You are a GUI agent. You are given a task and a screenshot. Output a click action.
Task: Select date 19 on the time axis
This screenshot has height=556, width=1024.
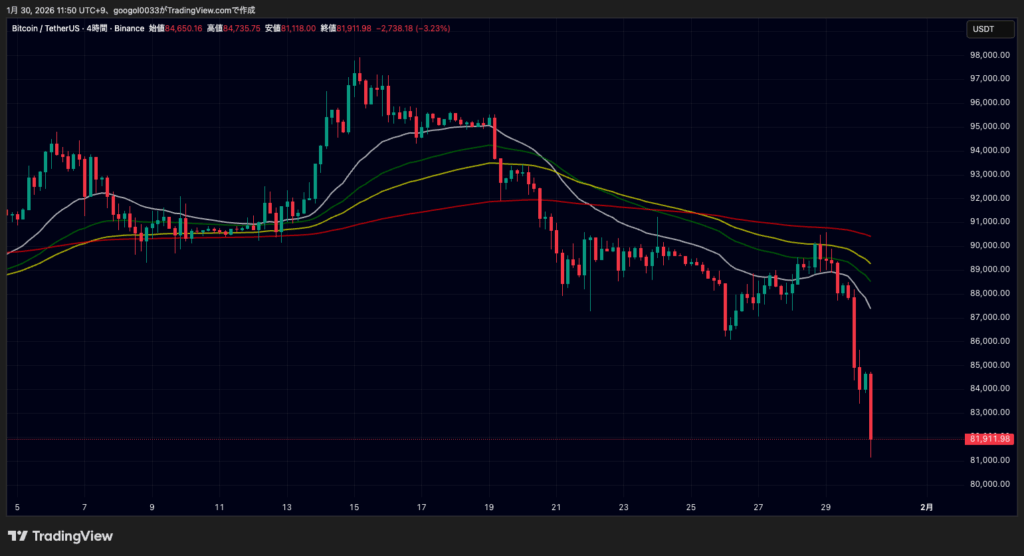(x=489, y=508)
